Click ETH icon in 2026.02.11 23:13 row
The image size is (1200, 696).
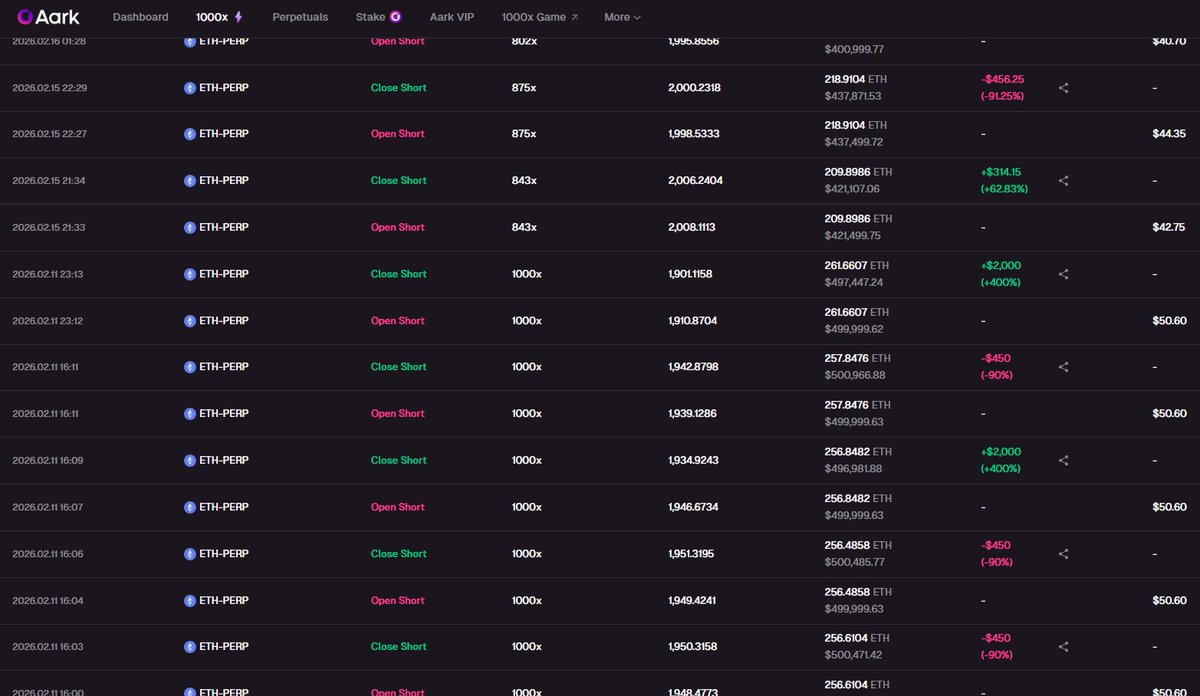pos(190,274)
